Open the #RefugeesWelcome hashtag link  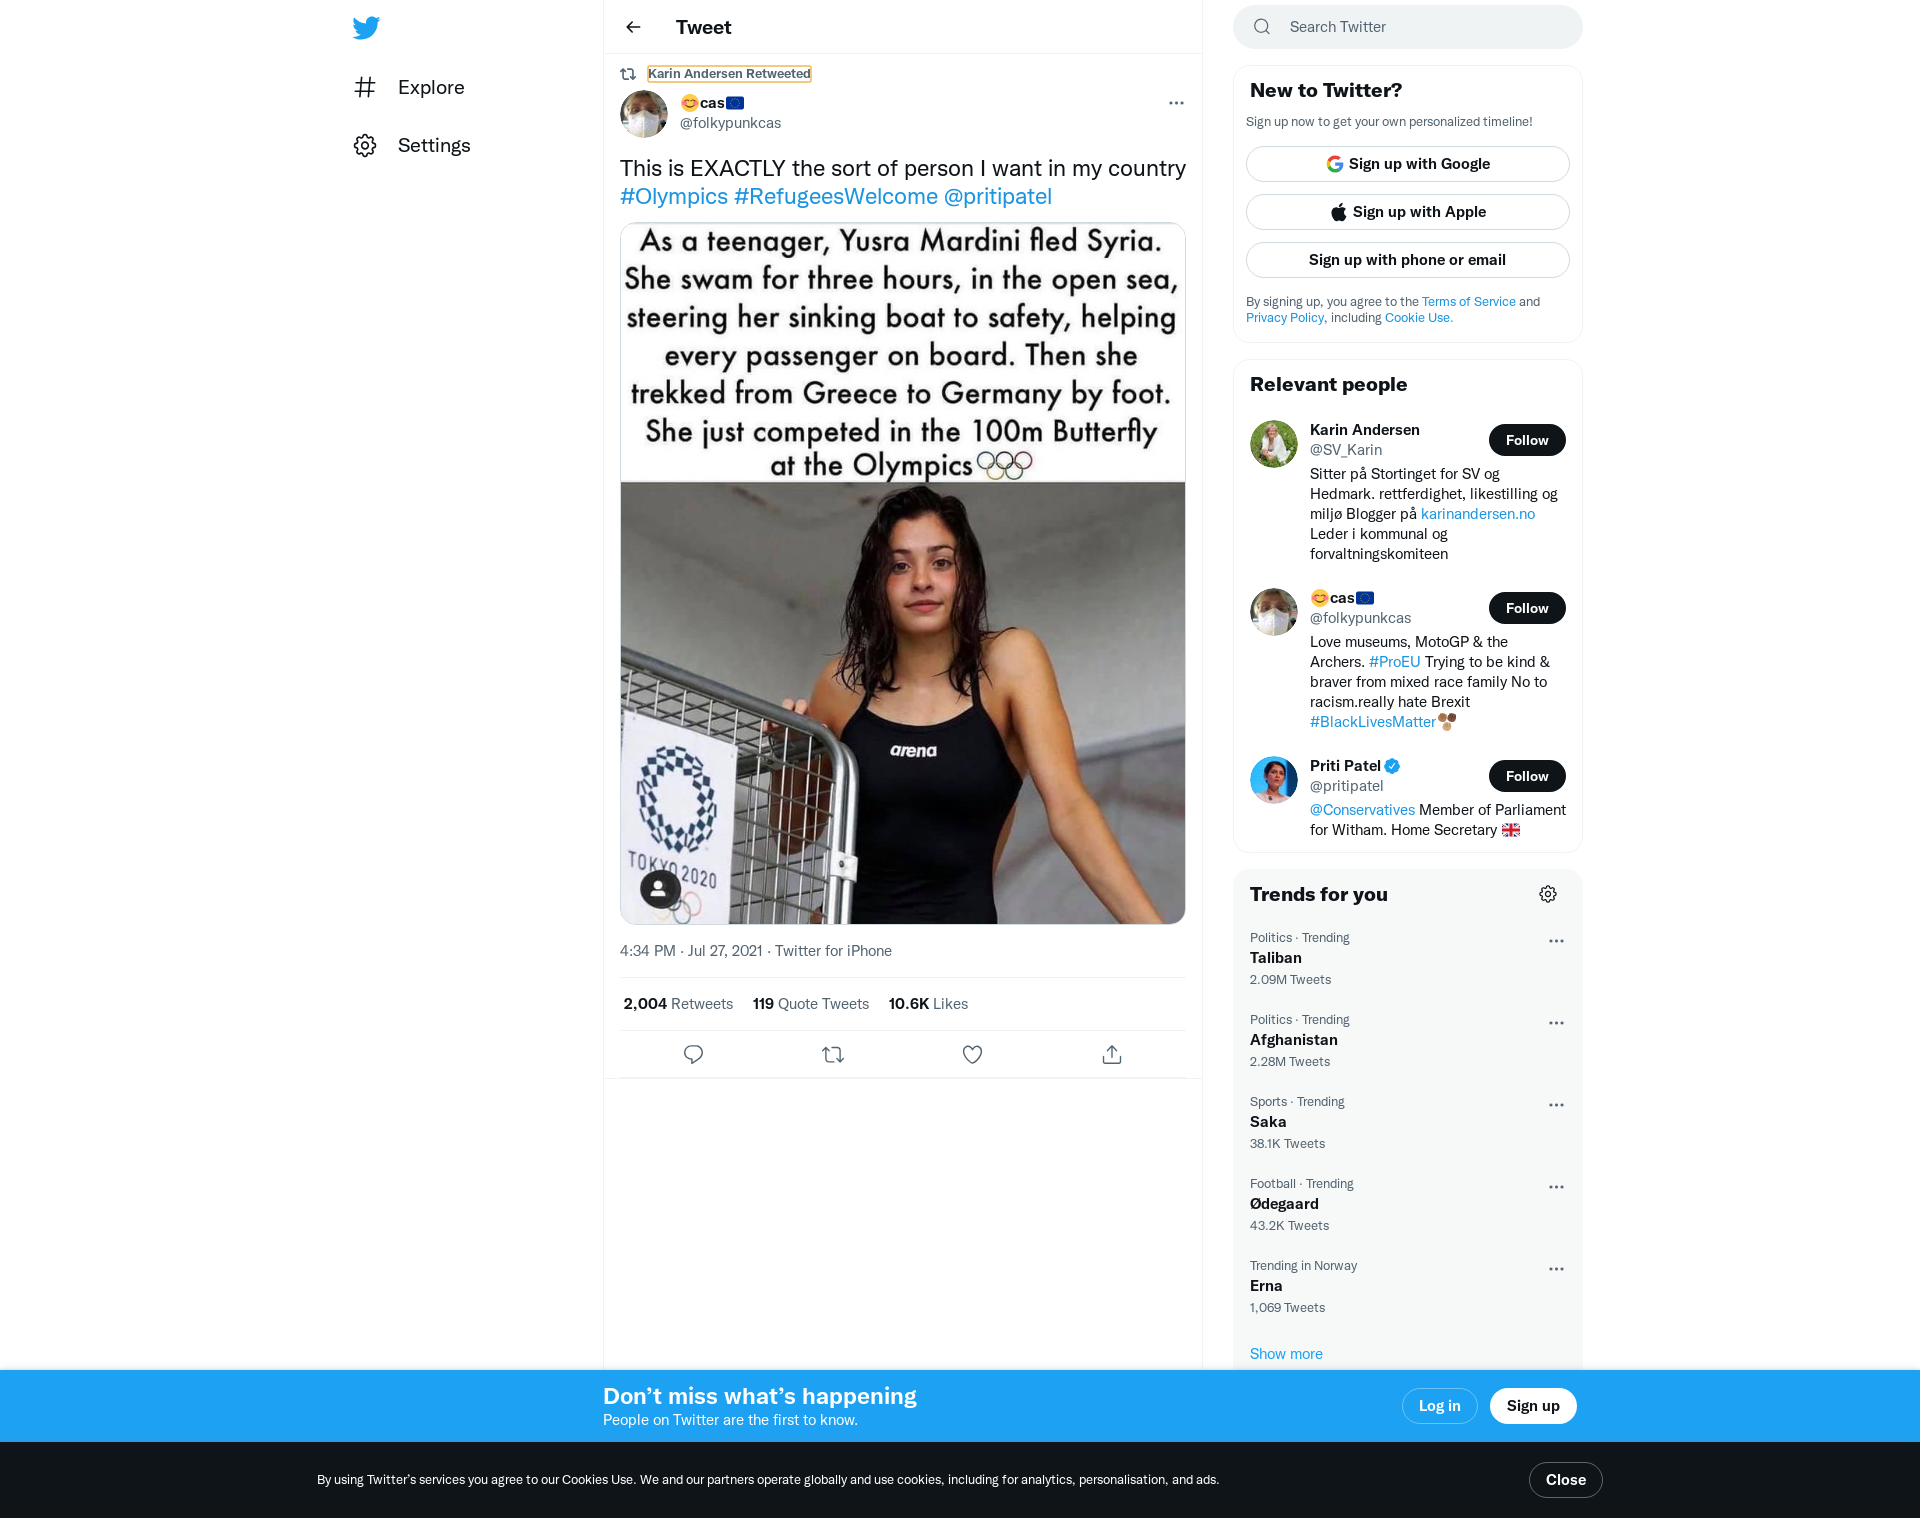[836, 196]
